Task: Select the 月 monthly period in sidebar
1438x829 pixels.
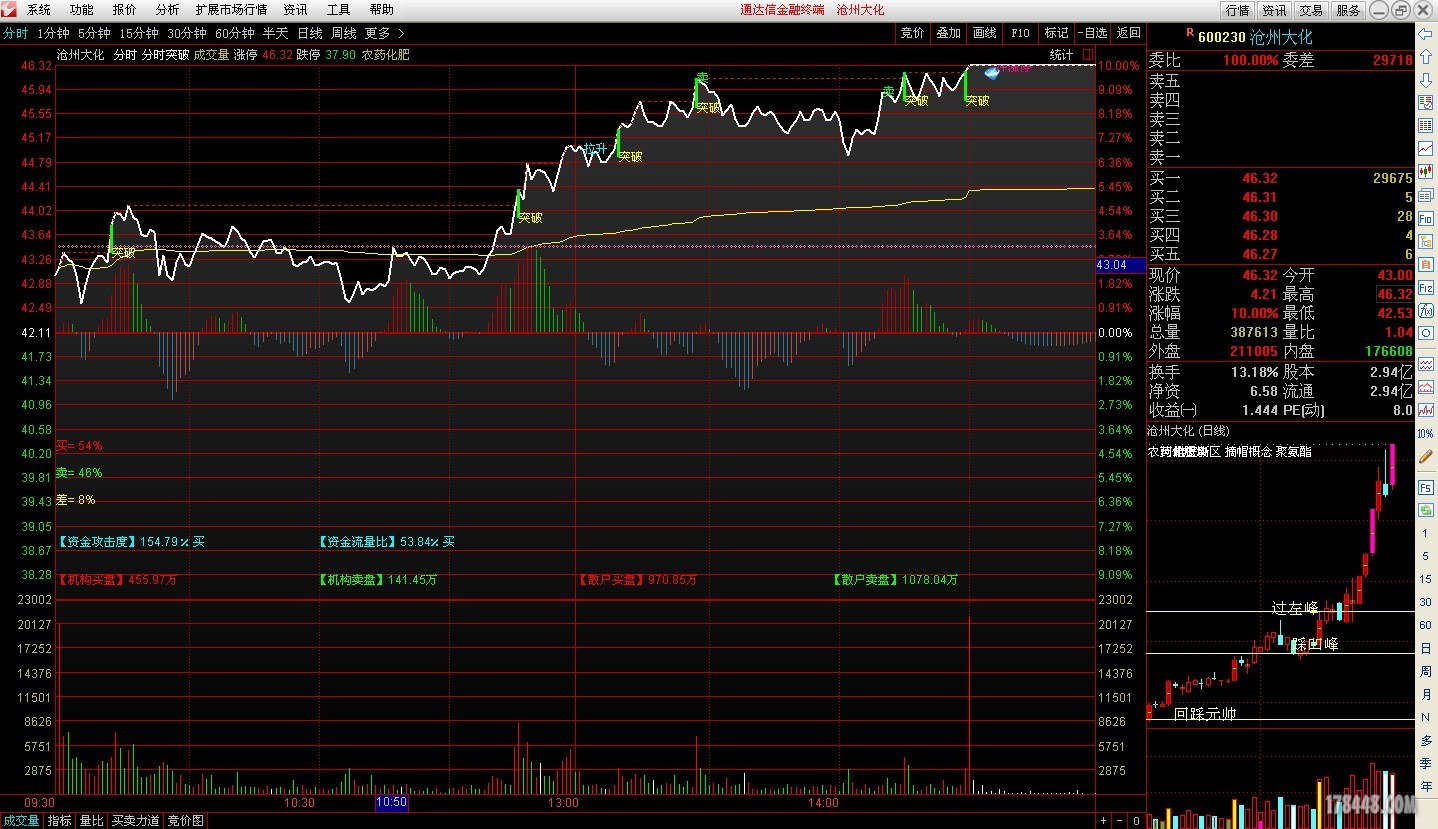Action: click(1425, 694)
